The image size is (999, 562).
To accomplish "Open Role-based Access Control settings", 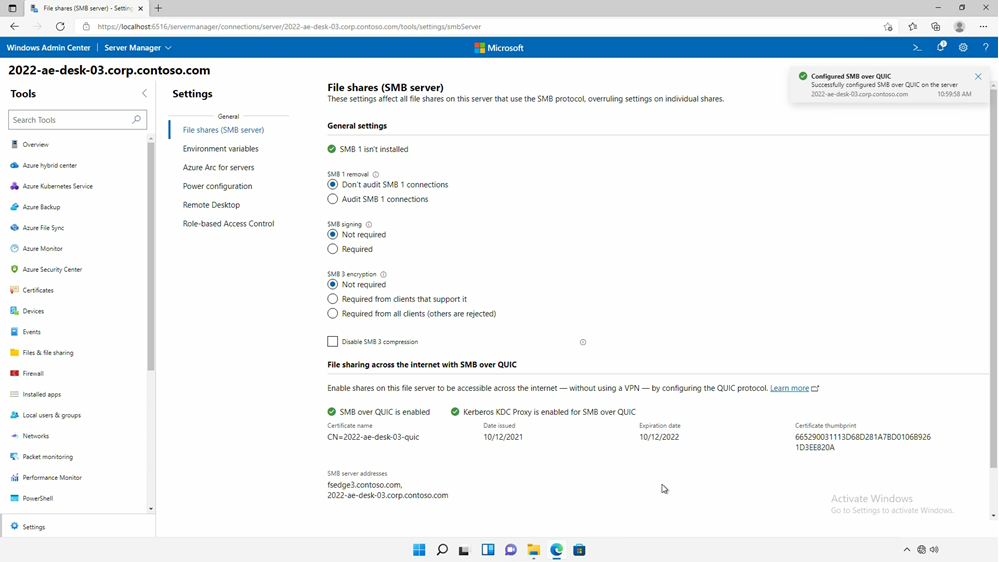I will click(228, 224).
